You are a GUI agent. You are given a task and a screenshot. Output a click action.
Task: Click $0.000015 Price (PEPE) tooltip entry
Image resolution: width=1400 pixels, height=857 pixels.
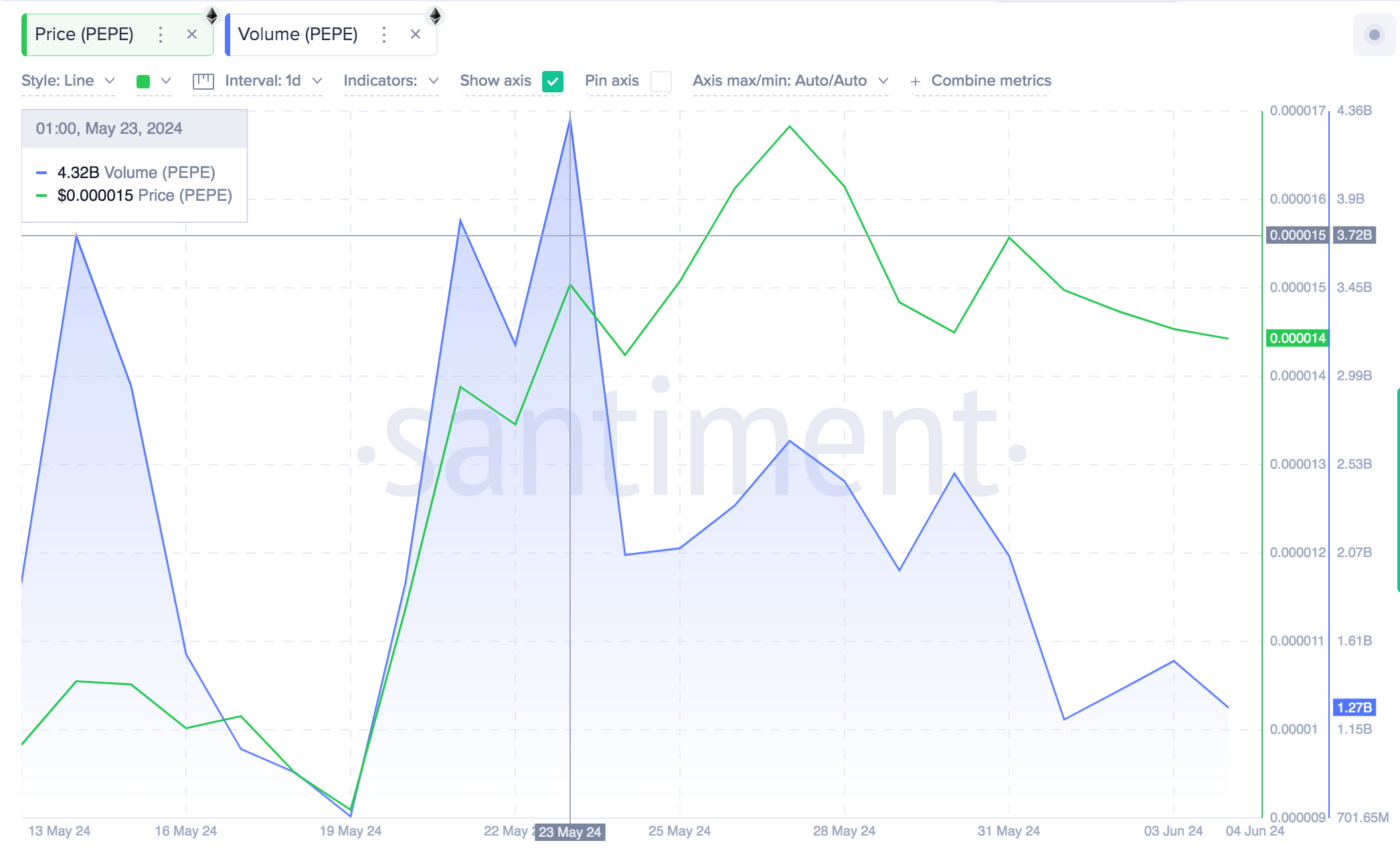point(136,196)
